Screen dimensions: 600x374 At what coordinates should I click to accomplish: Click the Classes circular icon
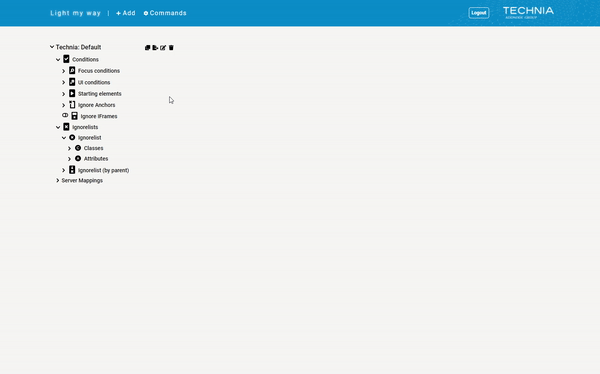[78, 148]
